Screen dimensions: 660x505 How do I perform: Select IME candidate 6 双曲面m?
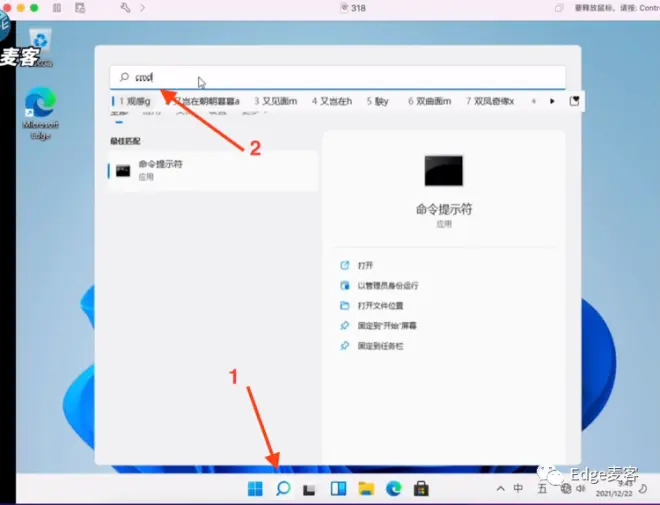[429, 101]
